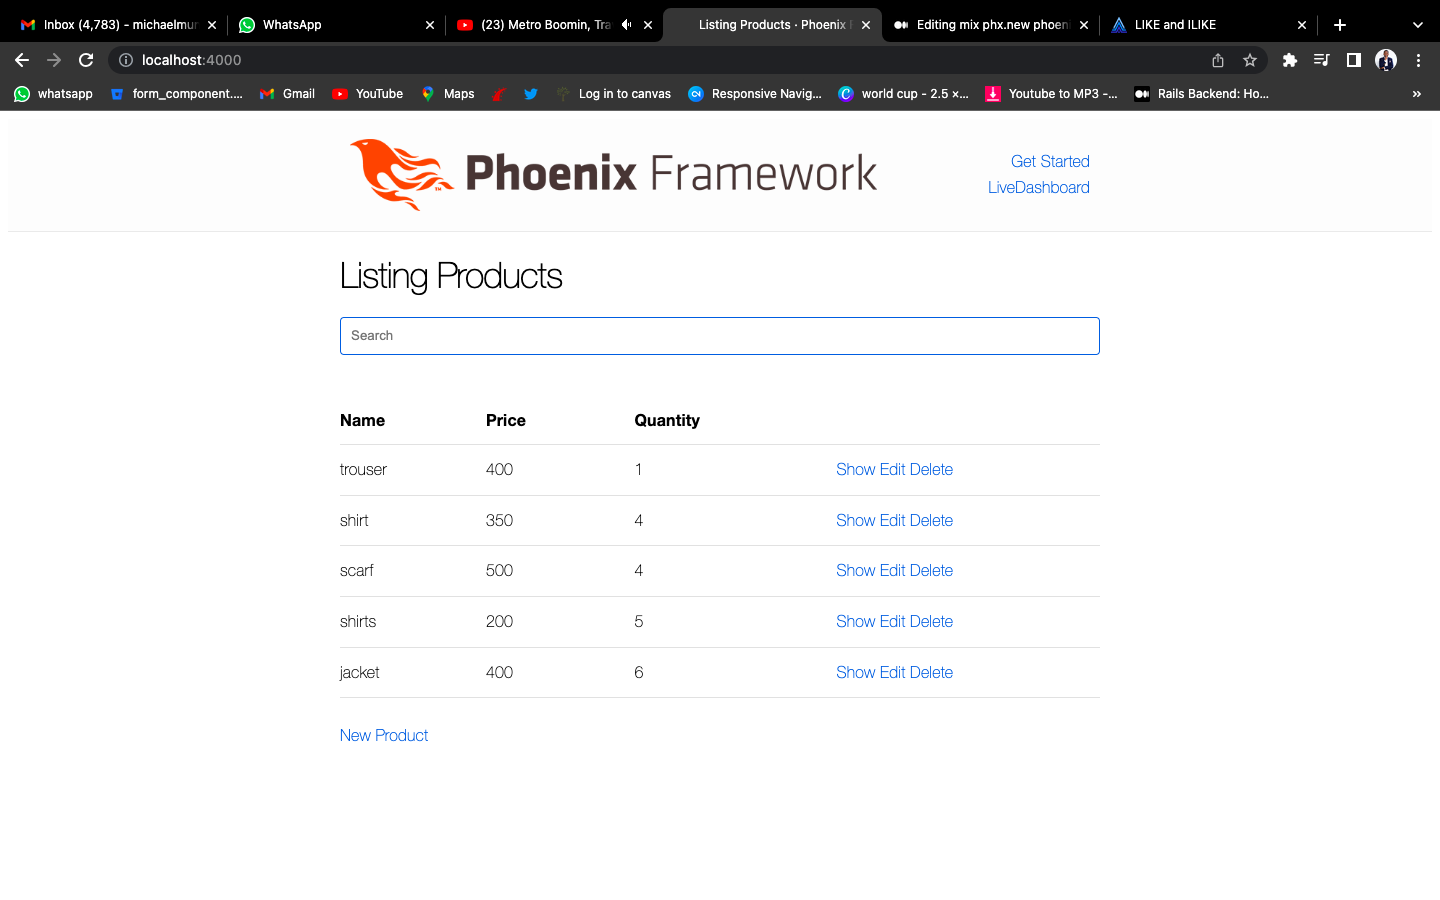
Task: Click the site information icon next to localhost
Action: [x=125, y=60]
